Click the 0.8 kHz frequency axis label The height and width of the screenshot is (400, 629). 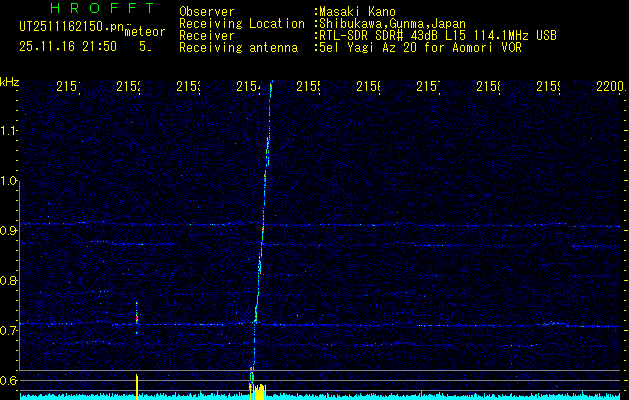(x=10, y=281)
